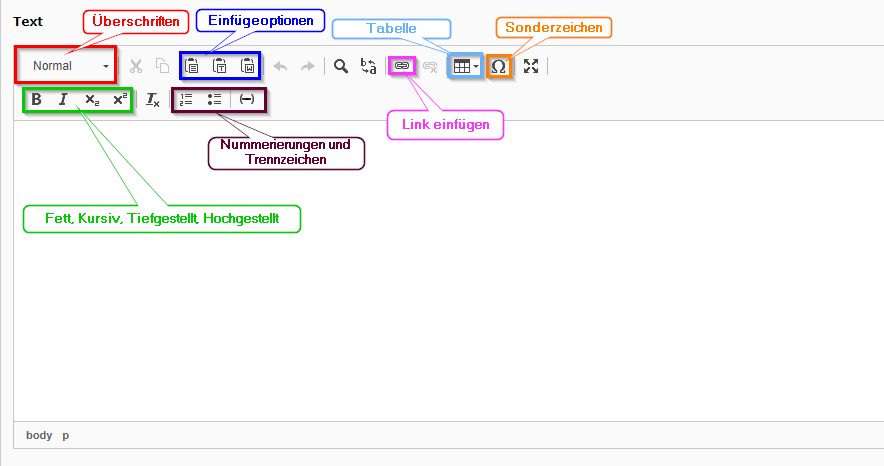This screenshot has height=466, width=884.
Task: Toggle superscript formatting
Action: pos(119,99)
